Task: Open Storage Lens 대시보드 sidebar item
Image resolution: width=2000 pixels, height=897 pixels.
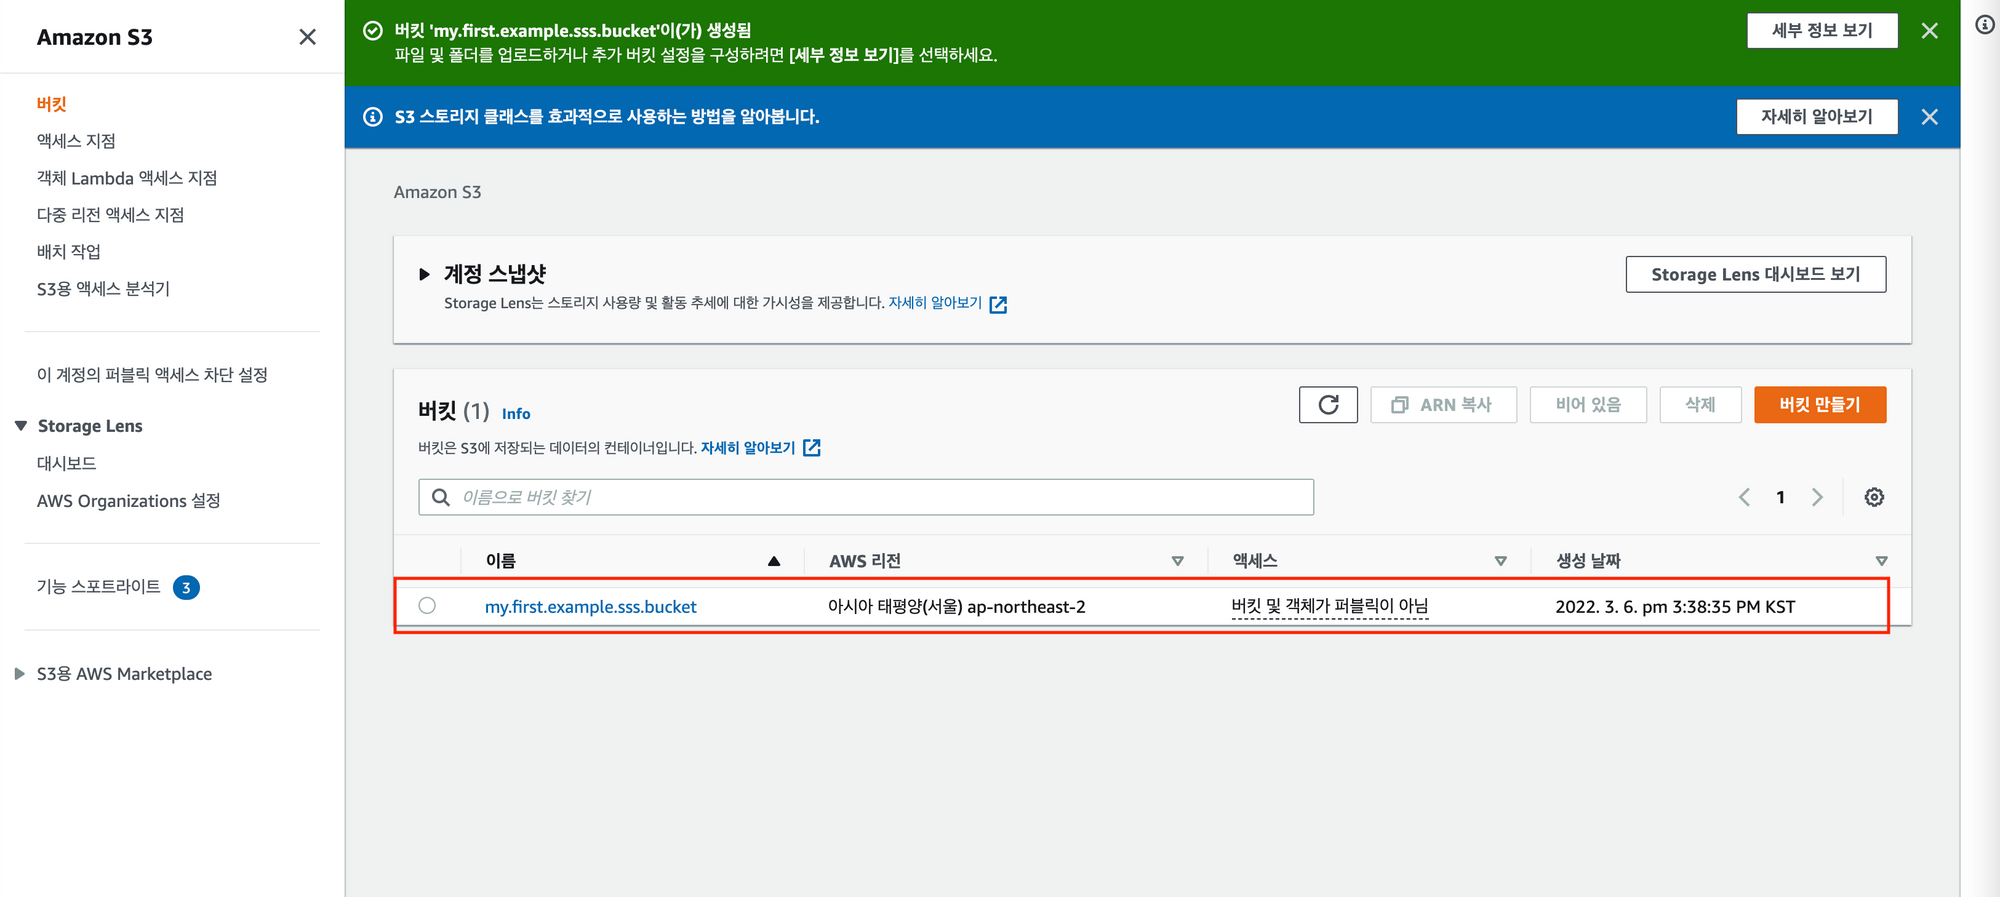Action: (x=67, y=464)
